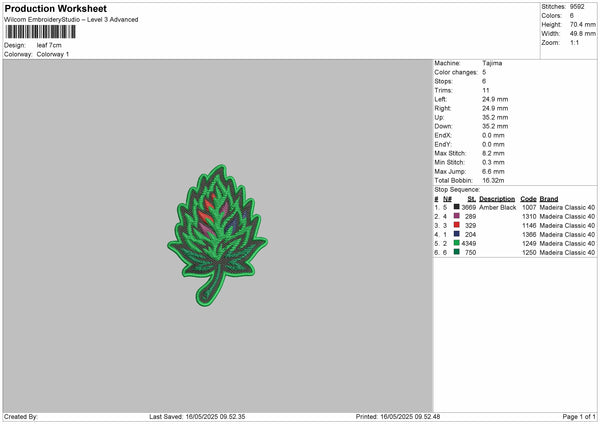Click the St. column header
Image resolution: width=600 pixels, height=424 pixels.
coord(471,199)
